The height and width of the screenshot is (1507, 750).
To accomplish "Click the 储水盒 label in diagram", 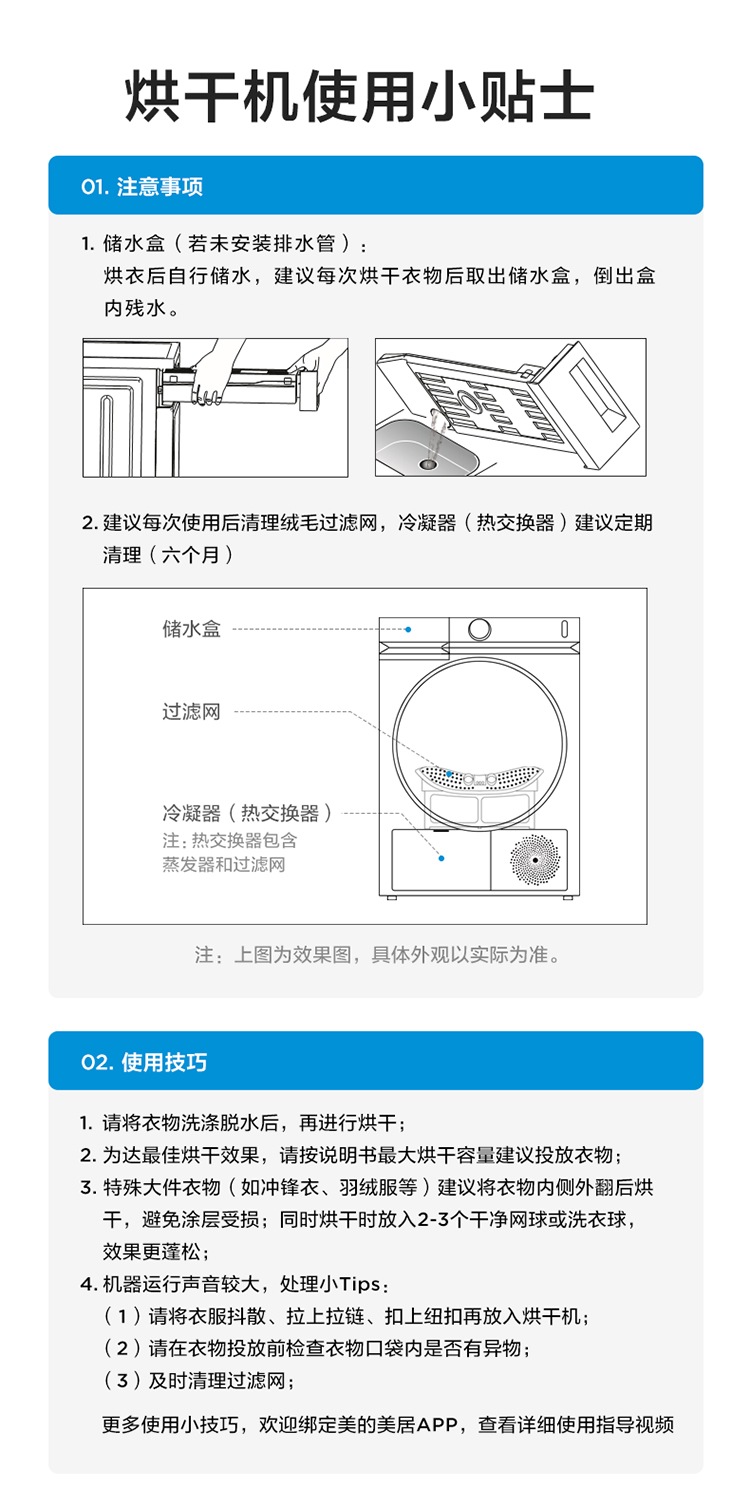I will [x=191, y=629].
